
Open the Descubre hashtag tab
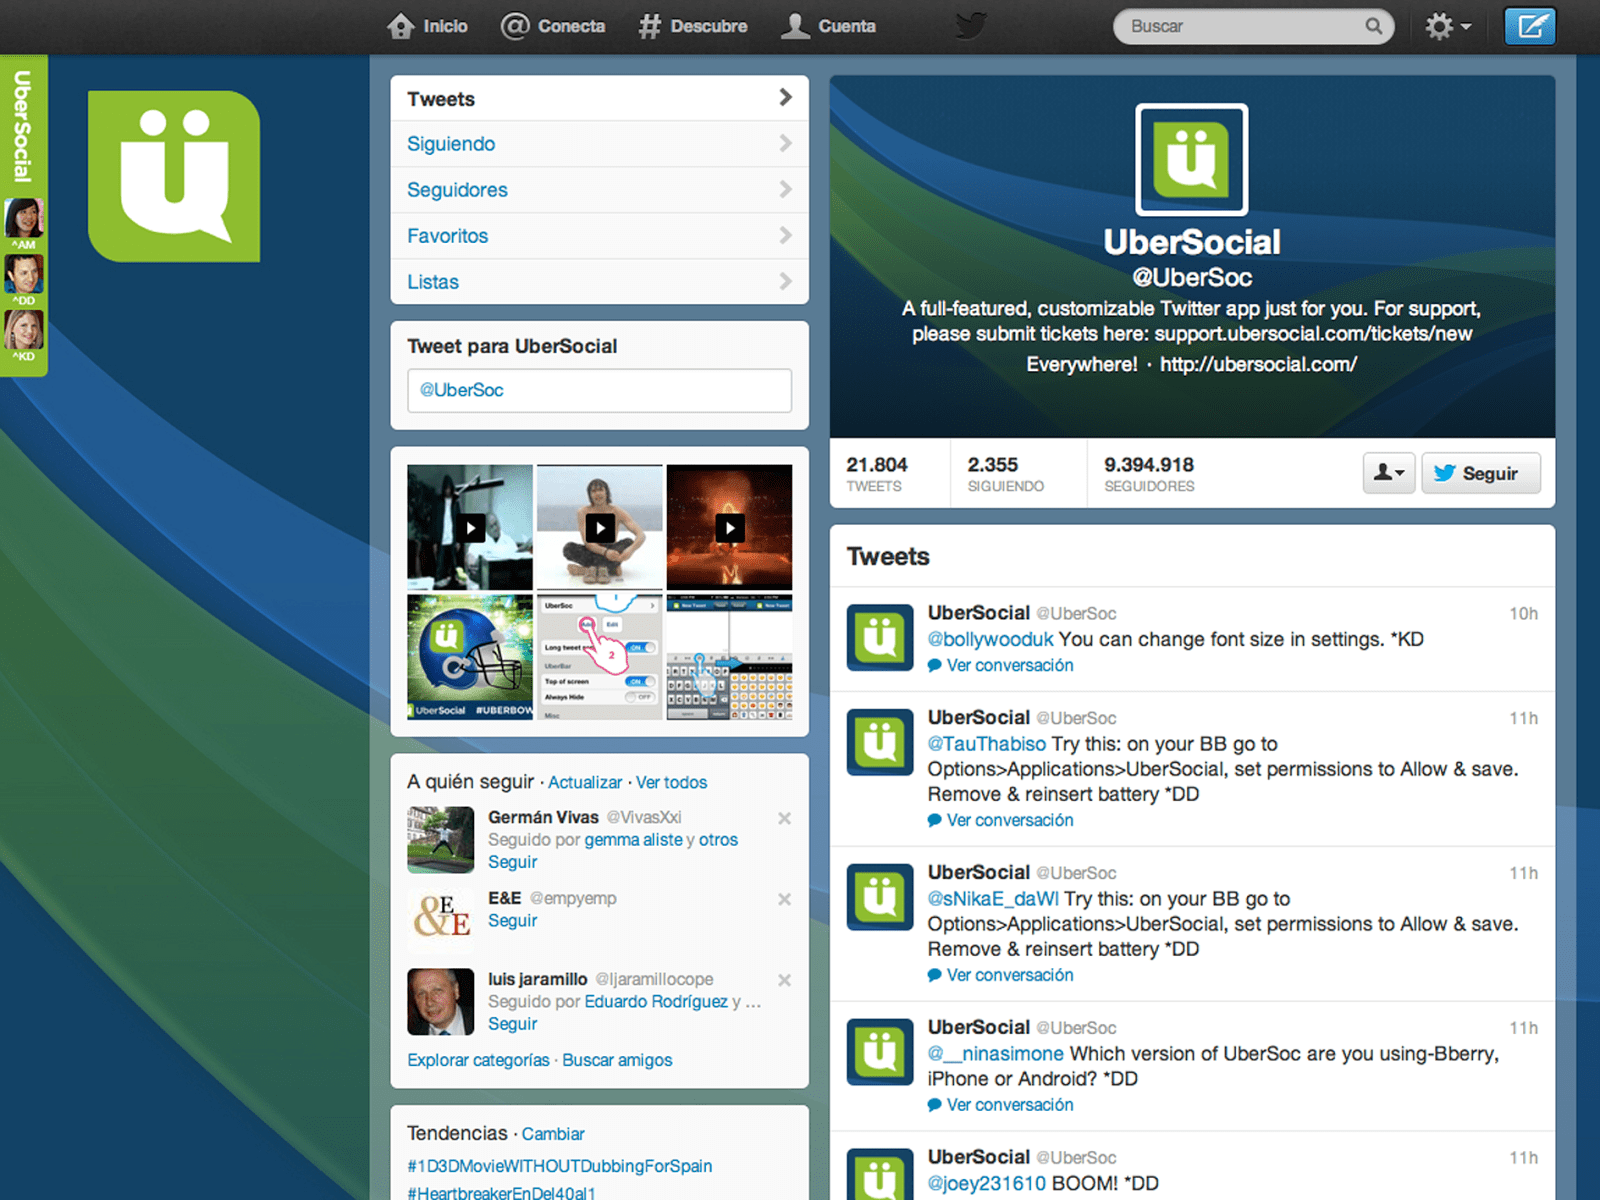tap(692, 26)
